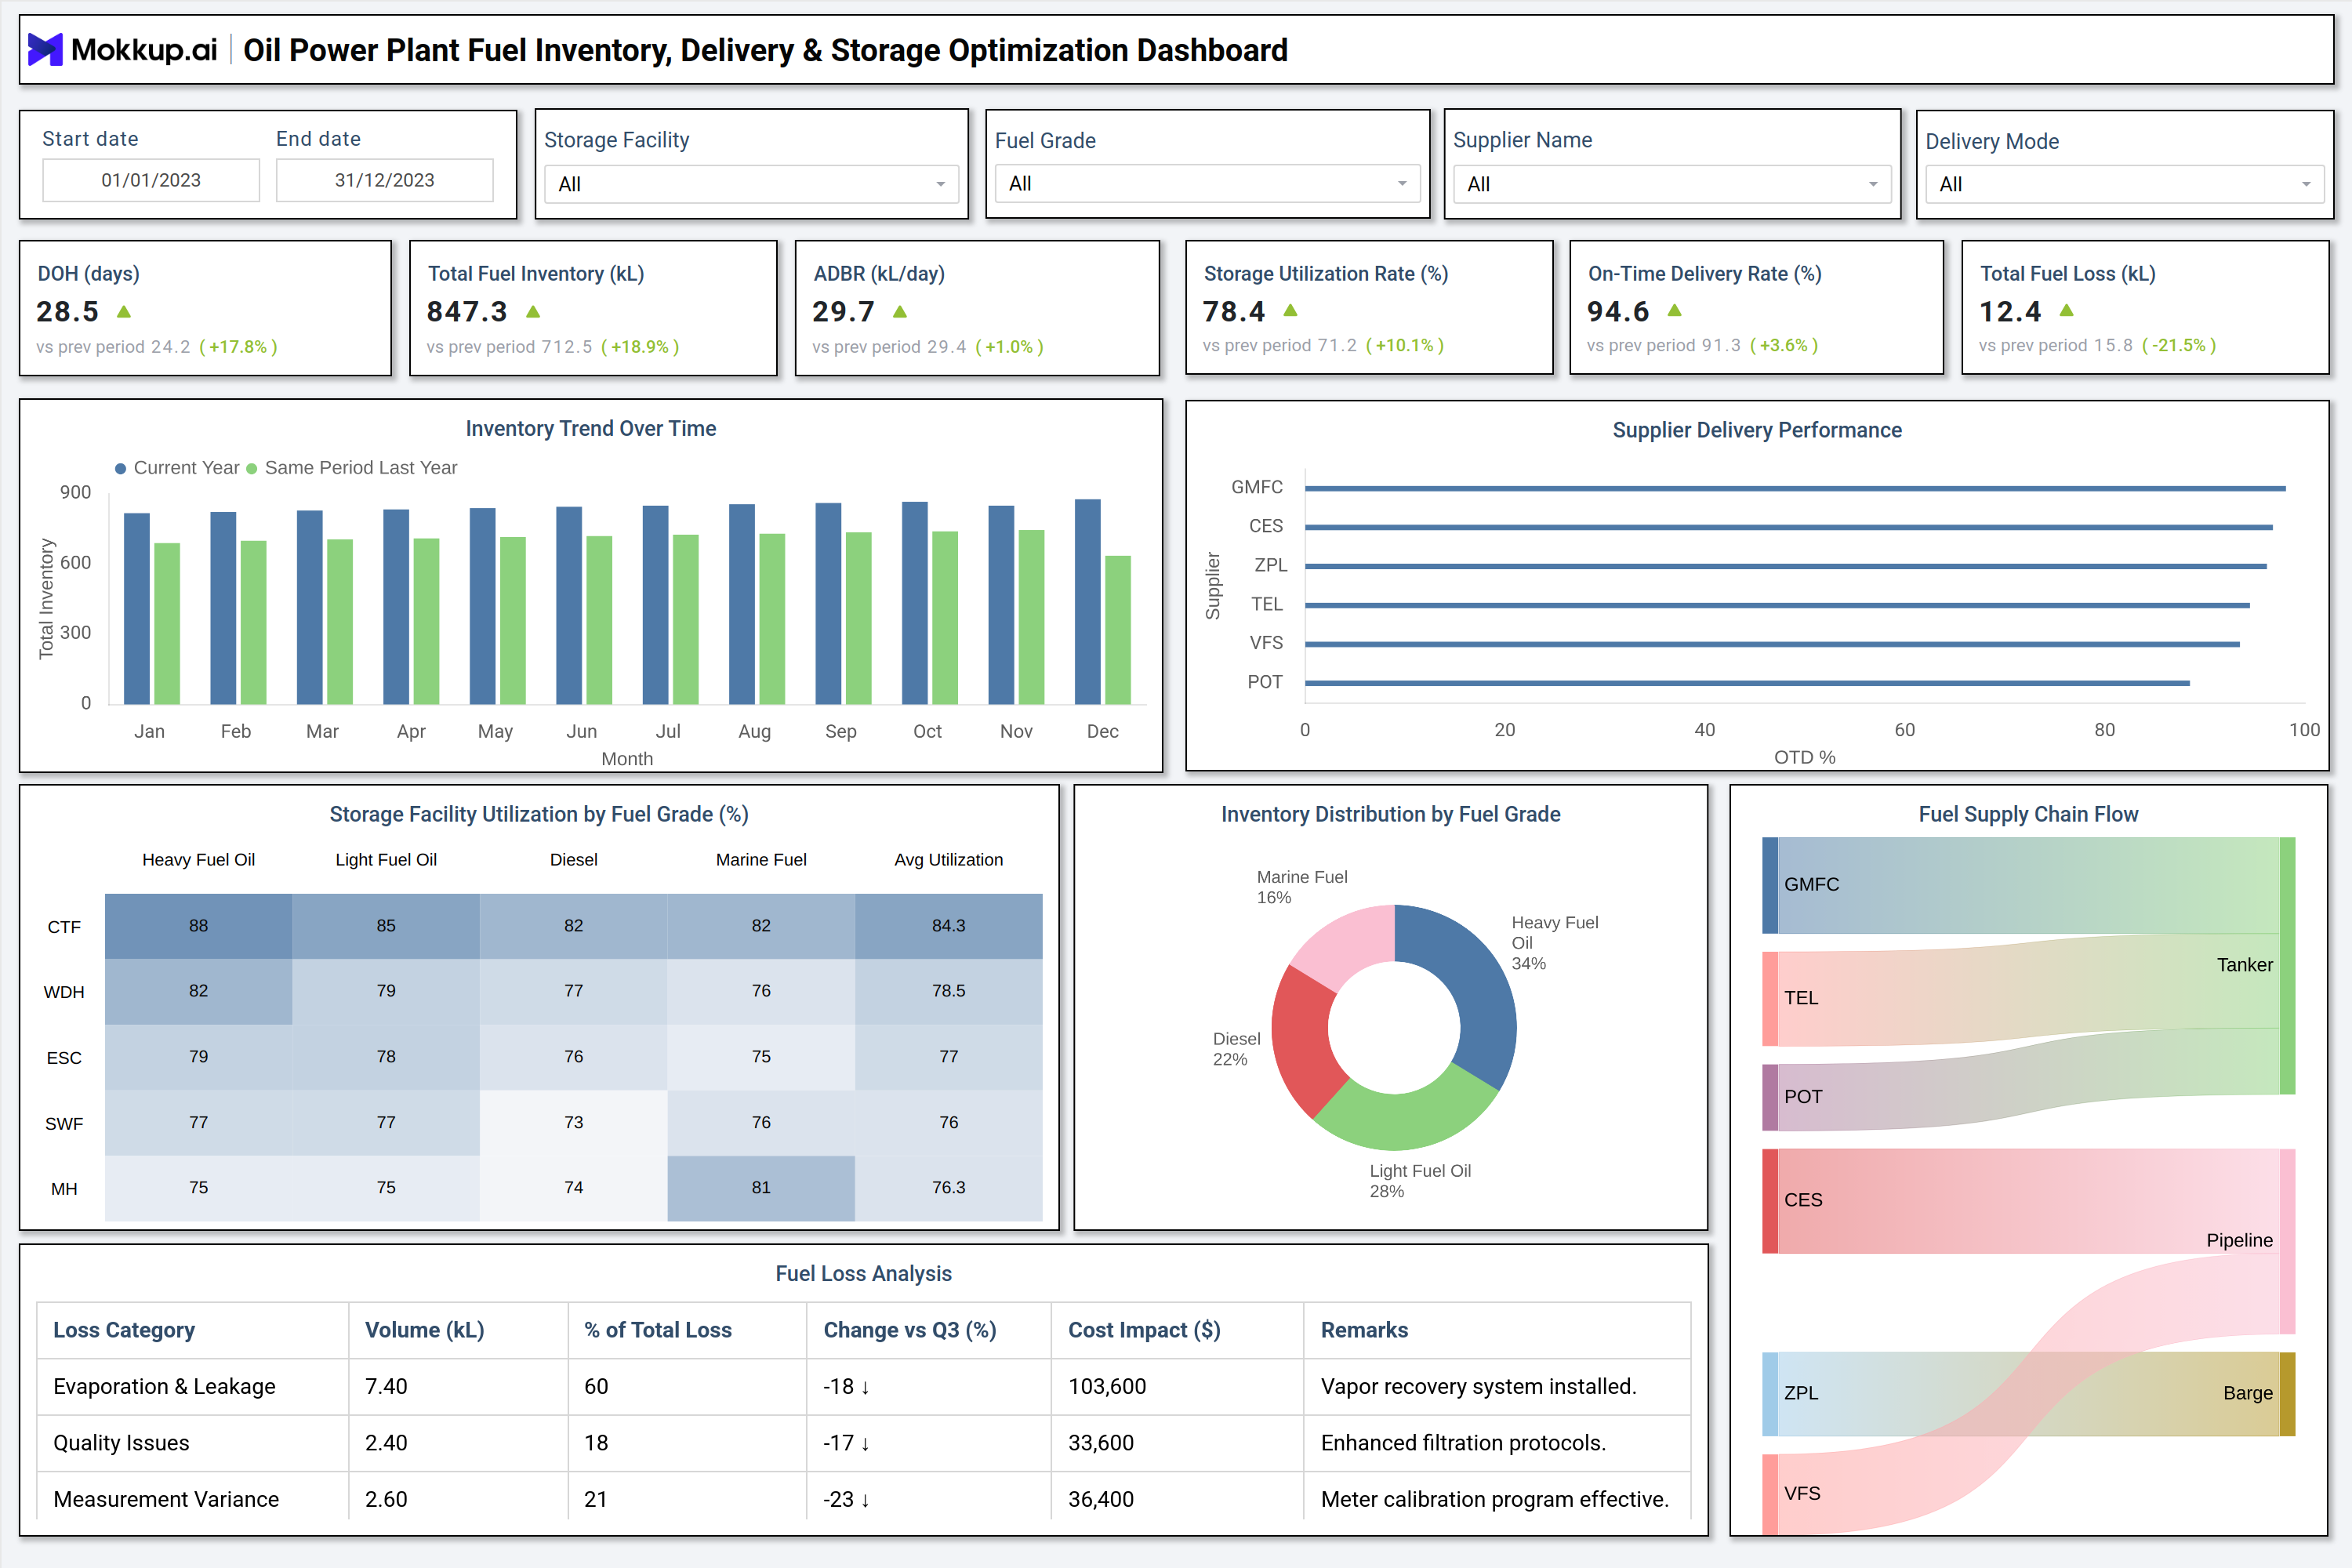2352x1568 pixels.
Task: Click the blue Jul Current Year bar
Action: pyautogui.click(x=656, y=605)
